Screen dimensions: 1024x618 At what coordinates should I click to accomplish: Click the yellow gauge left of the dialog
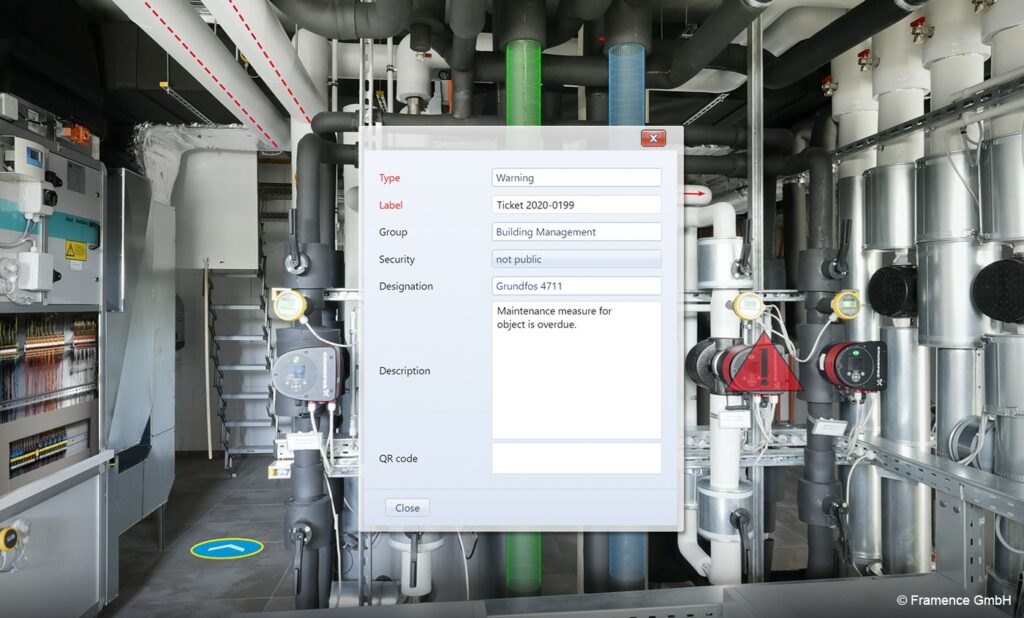coord(289,305)
